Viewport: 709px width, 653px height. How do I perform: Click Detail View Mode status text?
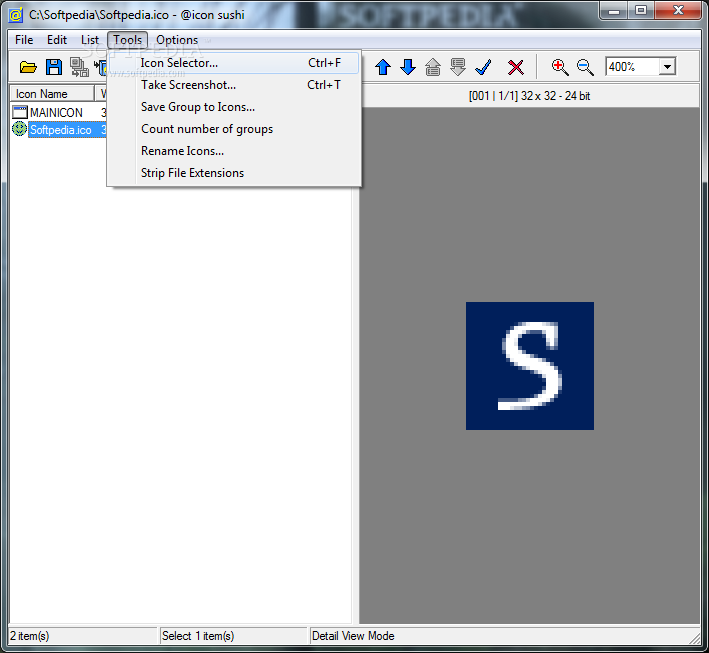353,636
